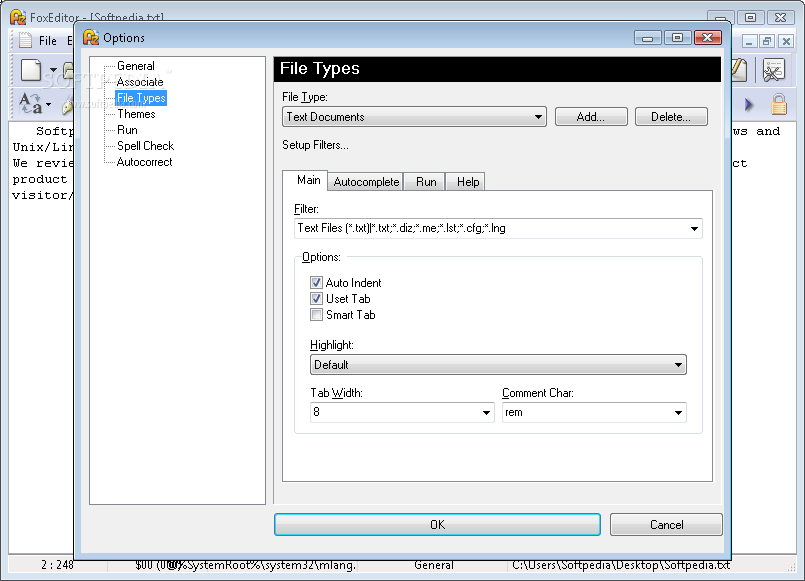The height and width of the screenshot is (581, 805).
Task: Click the New document icon in toolbar
Action: click(31, 70)
